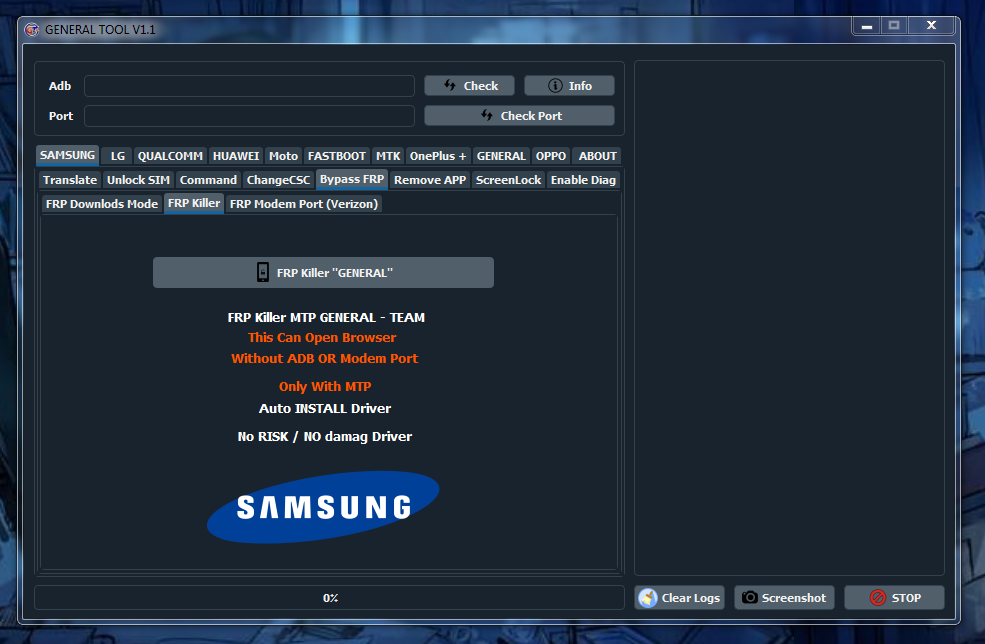Open the FASTBOOT tab
Image resolution: width=985 pixels, height=644 pixels.
pyautogui.click(x=337, y=156)
